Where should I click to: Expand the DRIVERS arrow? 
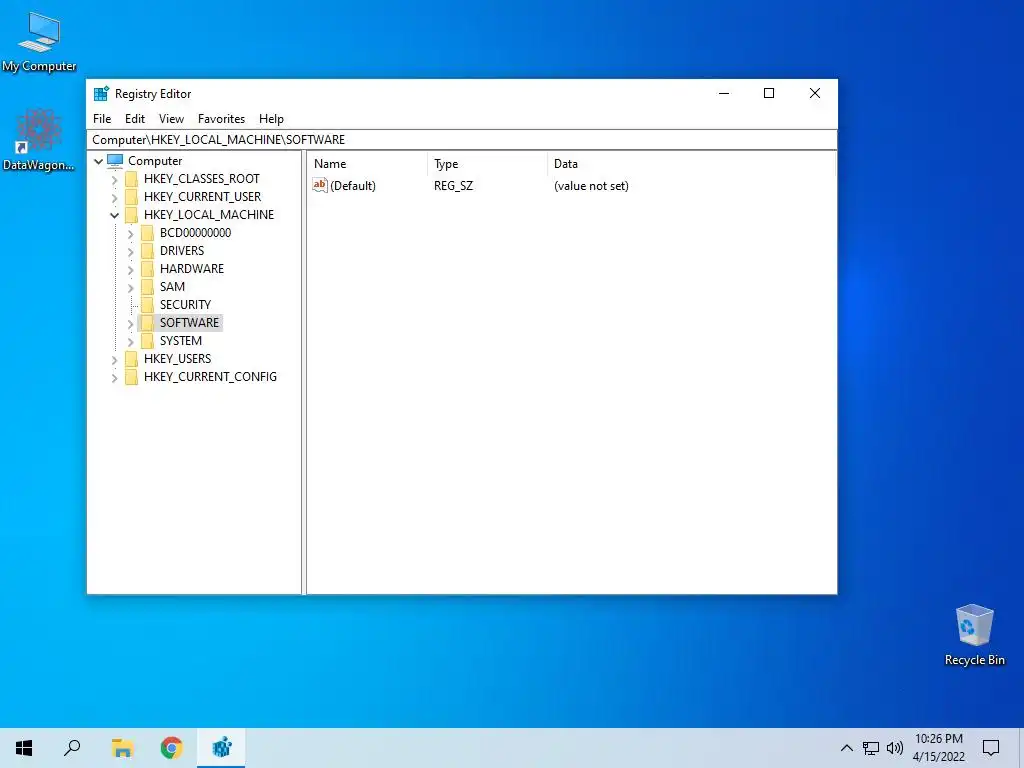coord(131,251)
